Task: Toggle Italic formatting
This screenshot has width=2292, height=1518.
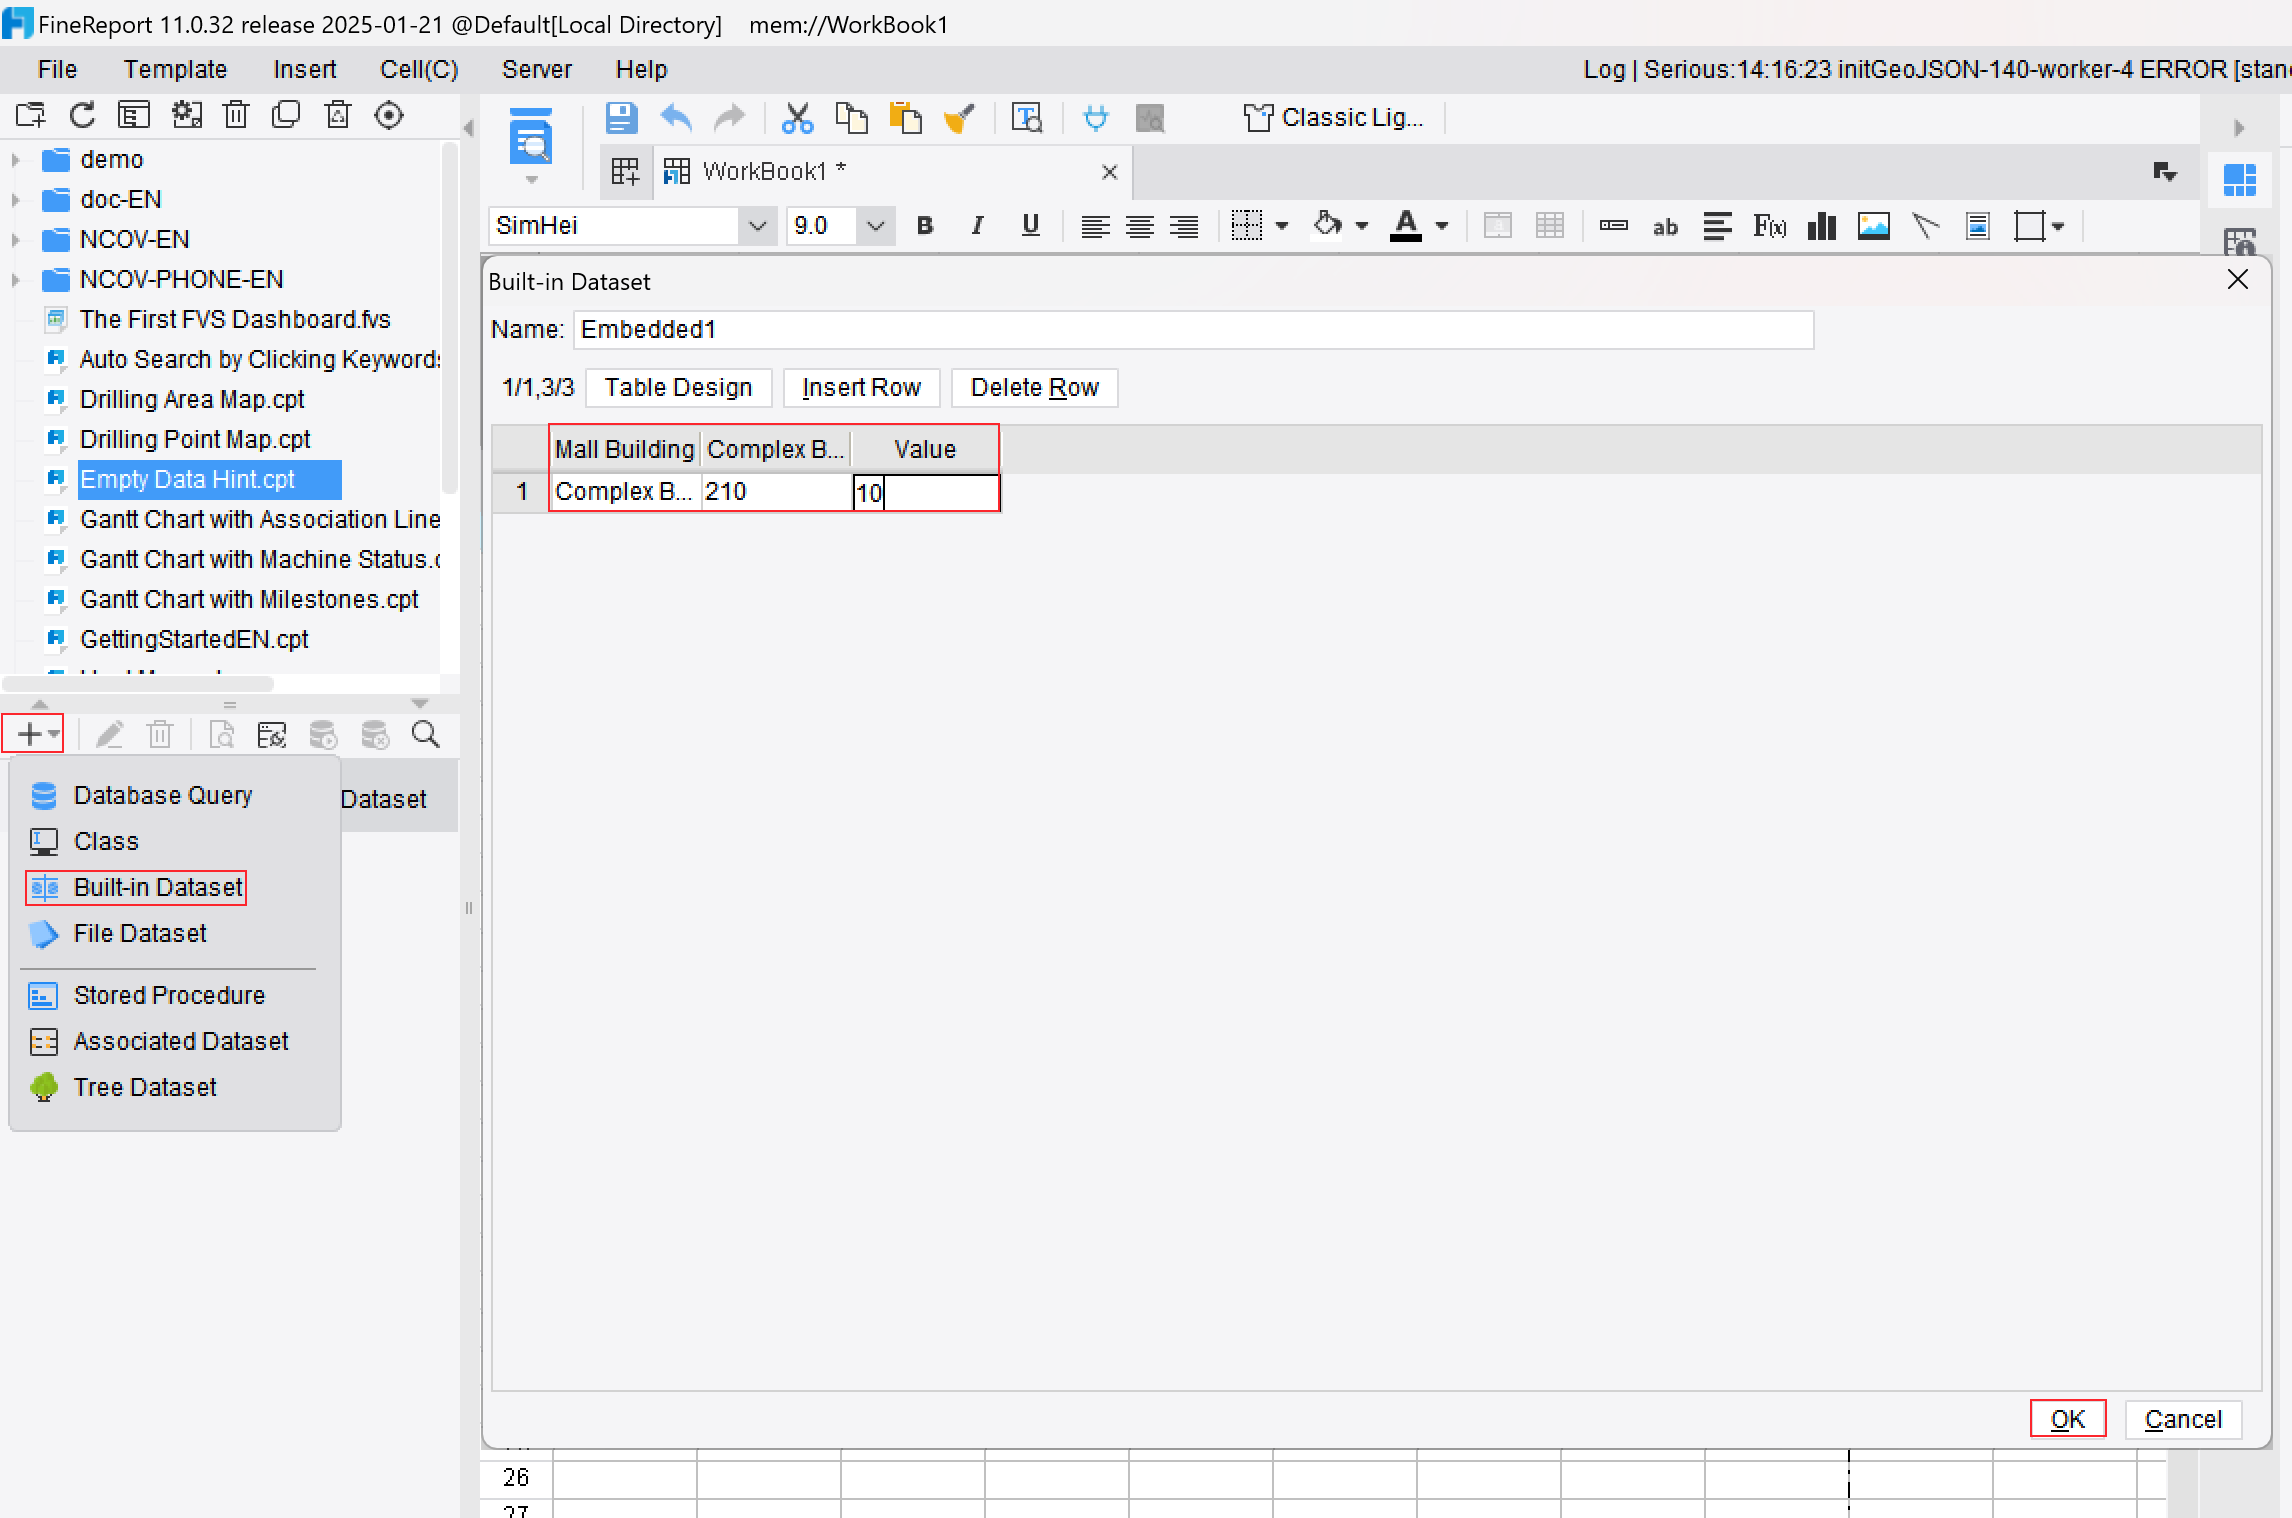Action: point(977,226)
